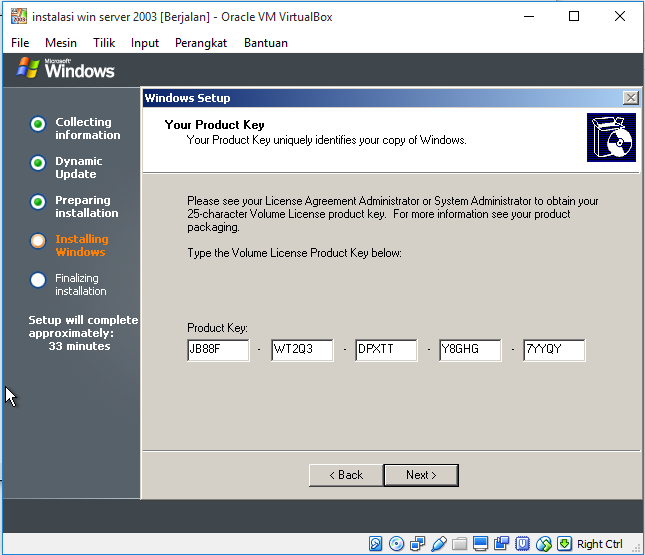The width and height of the screenshot is (645, 555).
Task: Click the Collecting information step indicator
Action: click(x=38, y=124)
